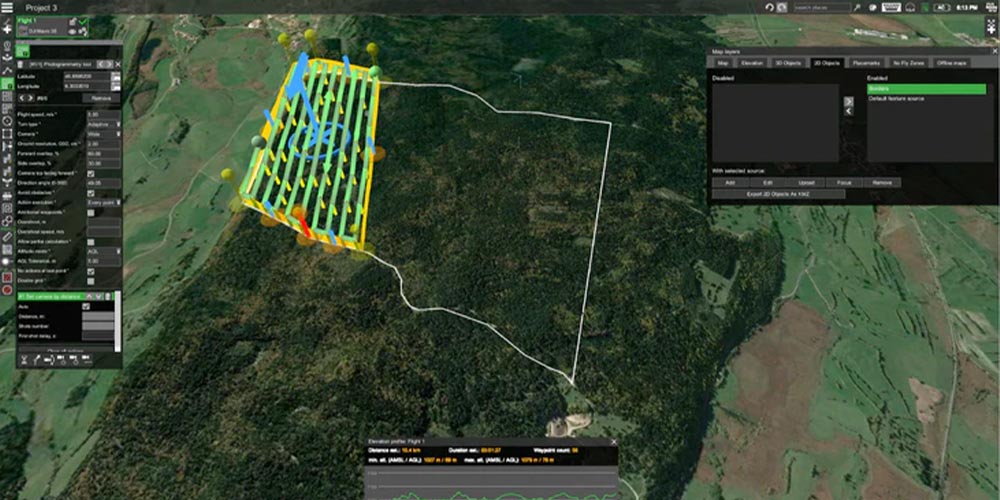Viewport: 1000px width, 500px height.
Task: Switch to the Placemarks tab
Action: click(x=866, y=63)
